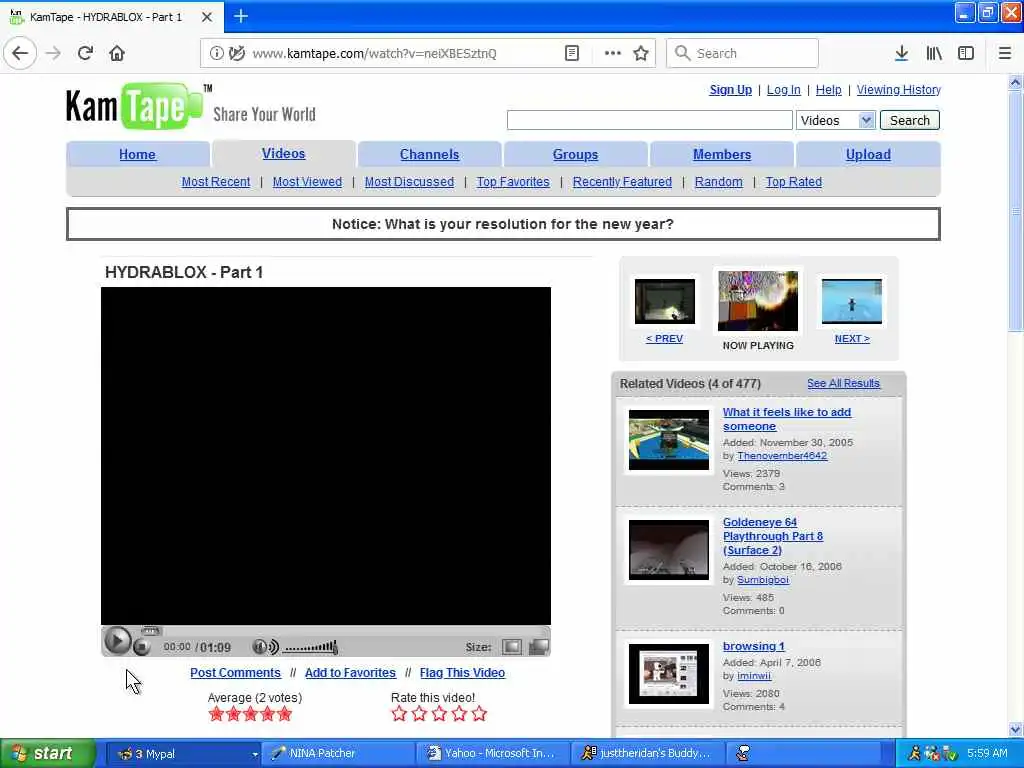Click the Sign Up link
This screenshot has height=768, width=1024.
(x=730, y=90)
